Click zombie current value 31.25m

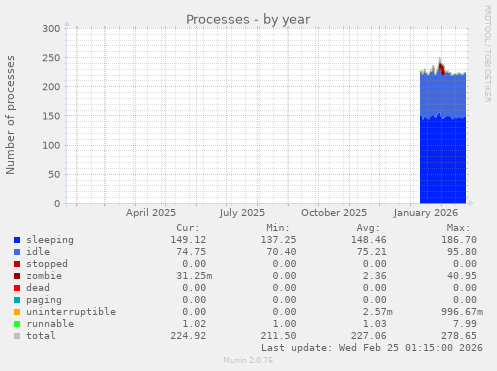(x=194, y=276)
